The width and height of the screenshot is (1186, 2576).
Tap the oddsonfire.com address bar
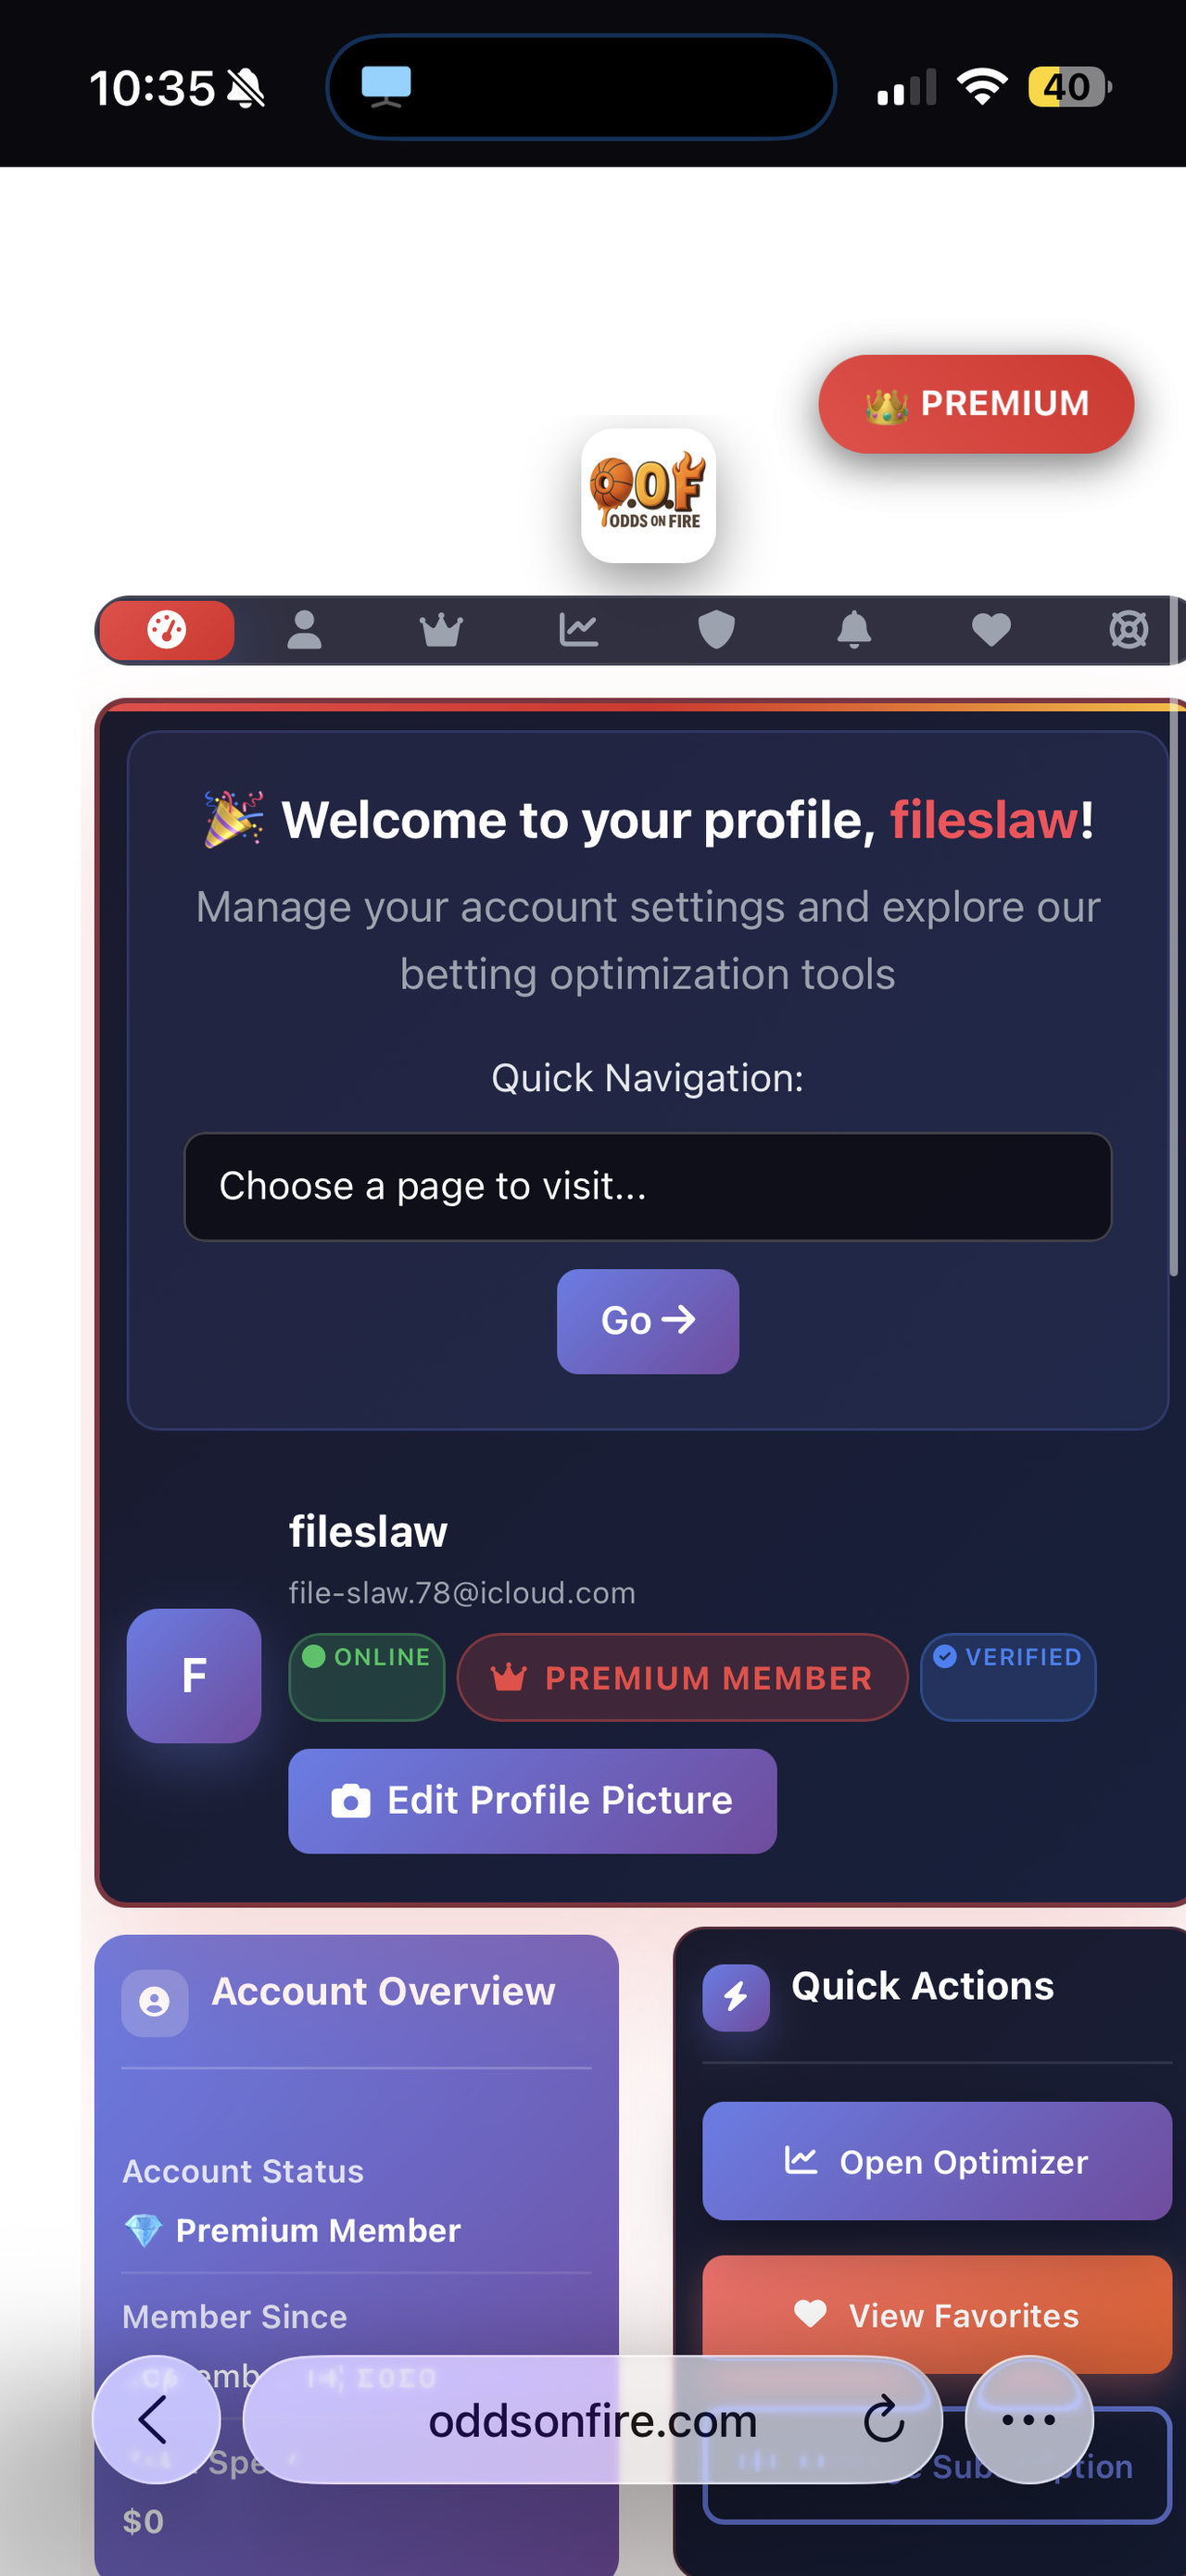pos(592,2420)
